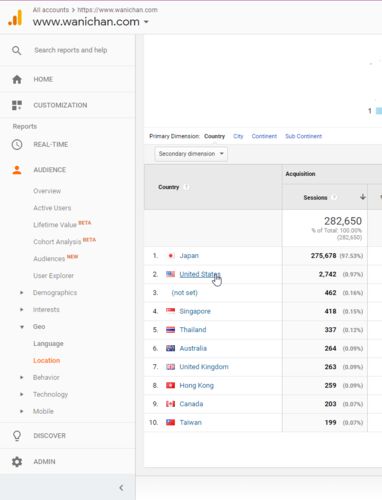The height and width of the screenshot is (500, 382).
Task: Expand the Interests section
Action: (22, 310)
